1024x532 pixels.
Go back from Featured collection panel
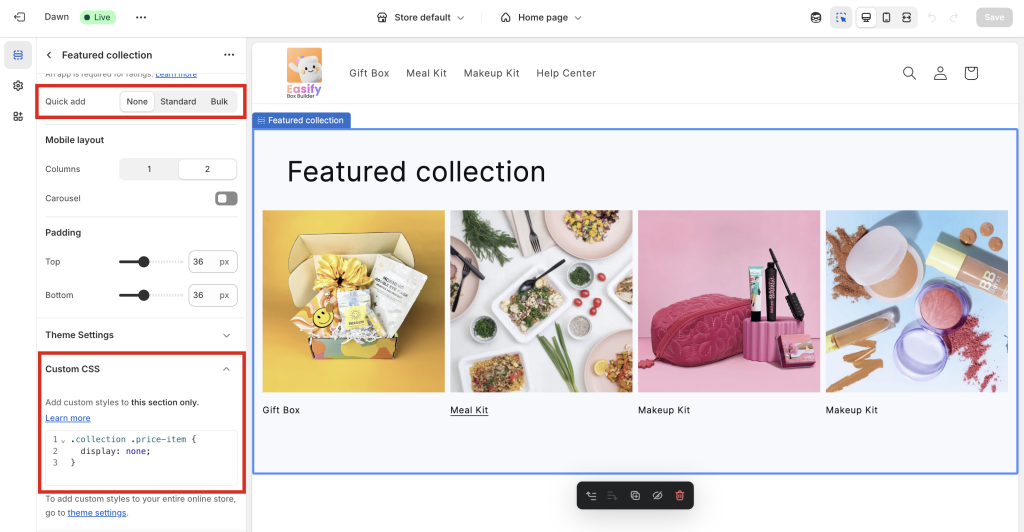(x=49, y=55)
